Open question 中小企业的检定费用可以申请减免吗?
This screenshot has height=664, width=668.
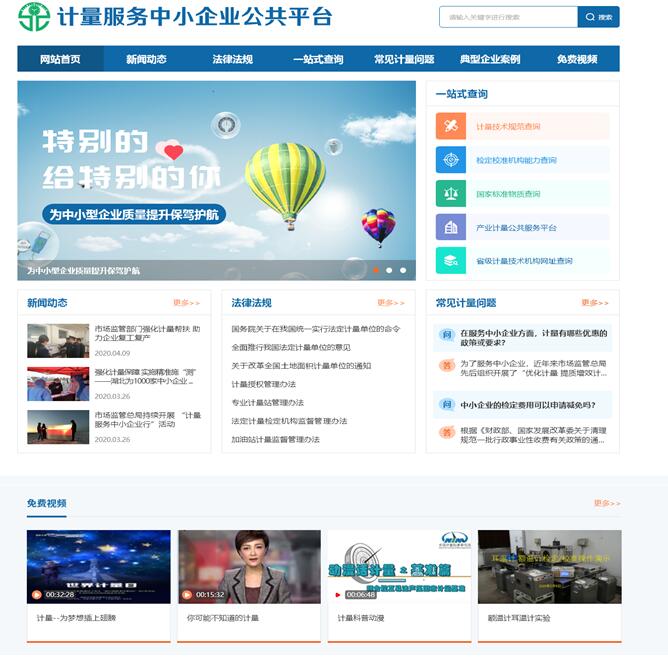pos(528,405)
